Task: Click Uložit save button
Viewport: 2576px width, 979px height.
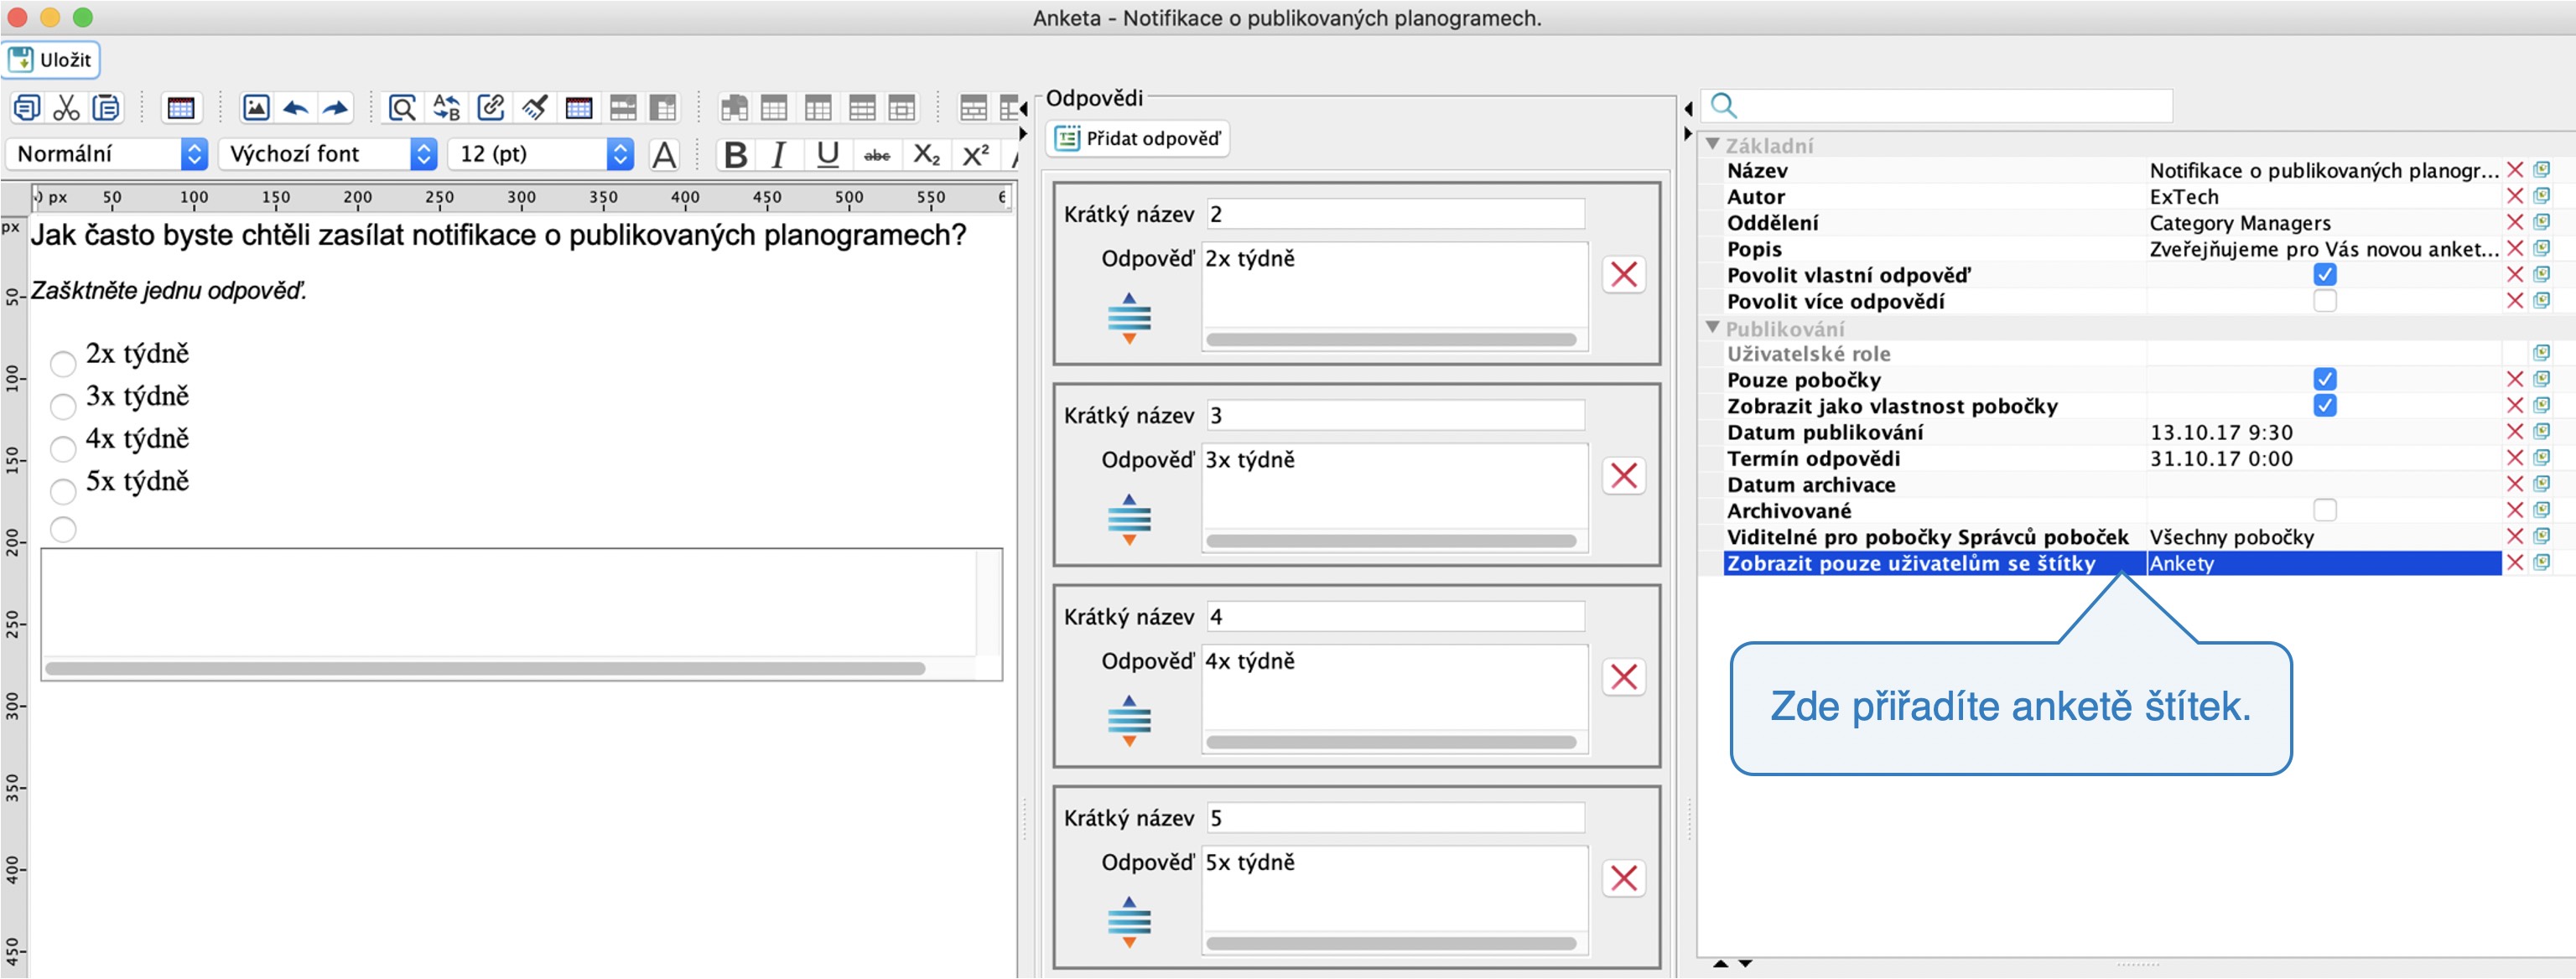Action: click(x=51, y=60)
